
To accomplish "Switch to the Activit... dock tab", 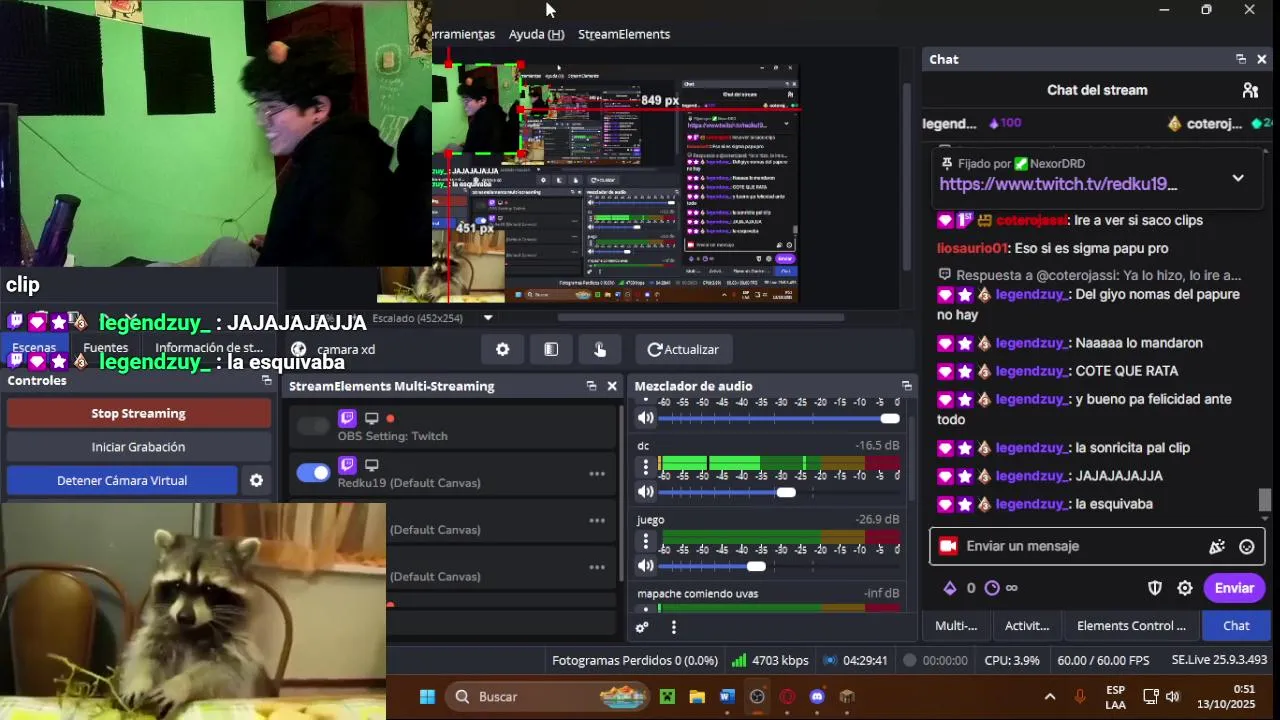I will tap(1027, 626).
